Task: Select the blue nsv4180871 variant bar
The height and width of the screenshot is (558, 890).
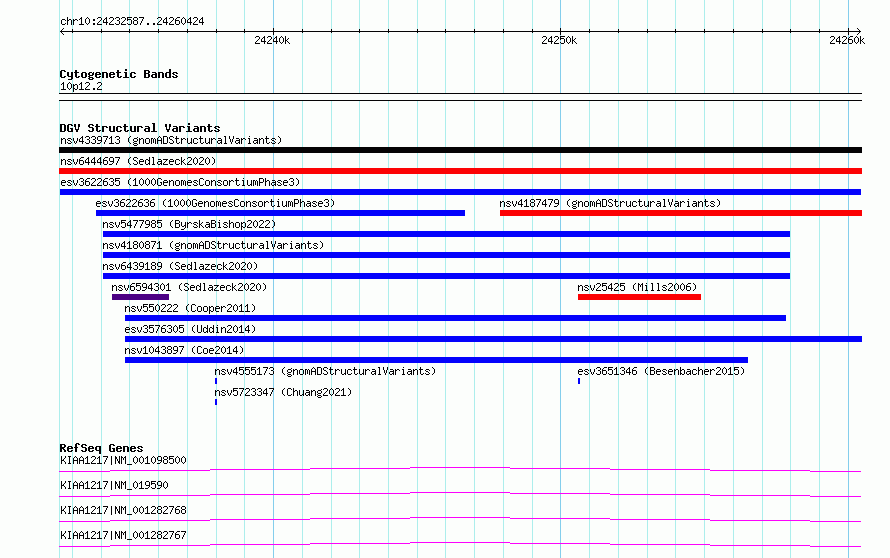Action: pyautogui.click(x=446, y=255)
